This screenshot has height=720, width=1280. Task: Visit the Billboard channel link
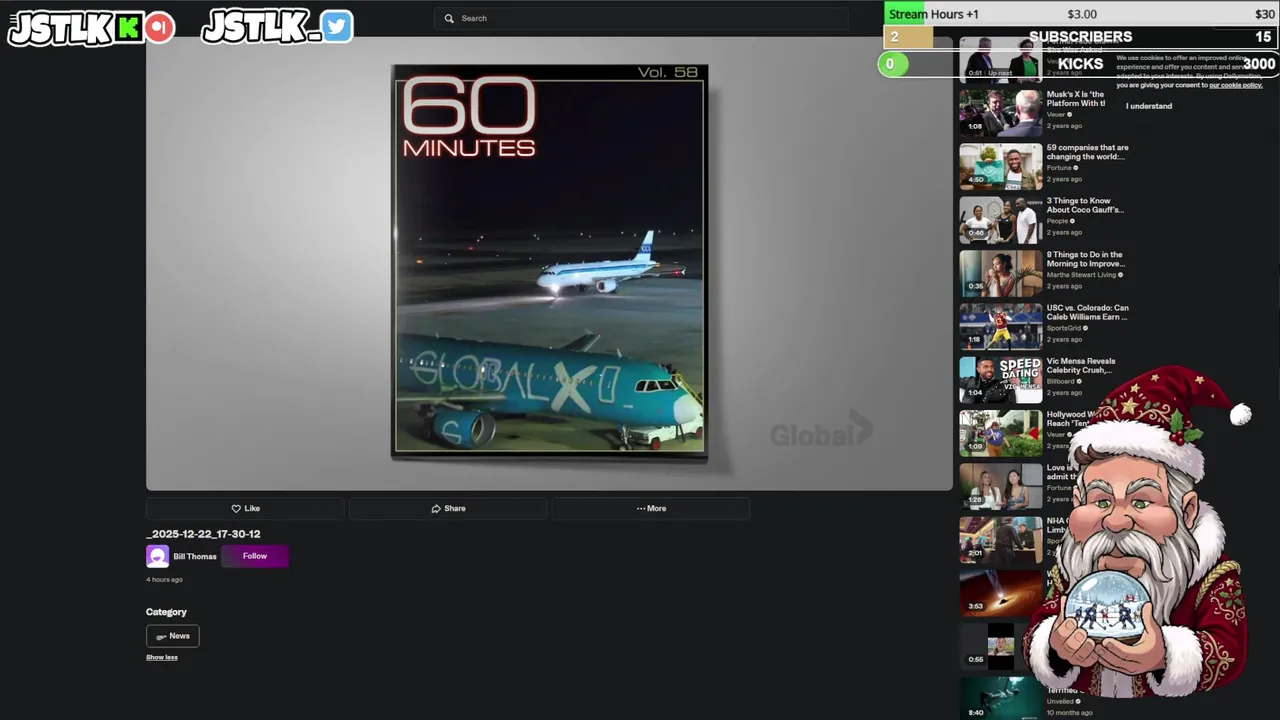[1061, 381]
